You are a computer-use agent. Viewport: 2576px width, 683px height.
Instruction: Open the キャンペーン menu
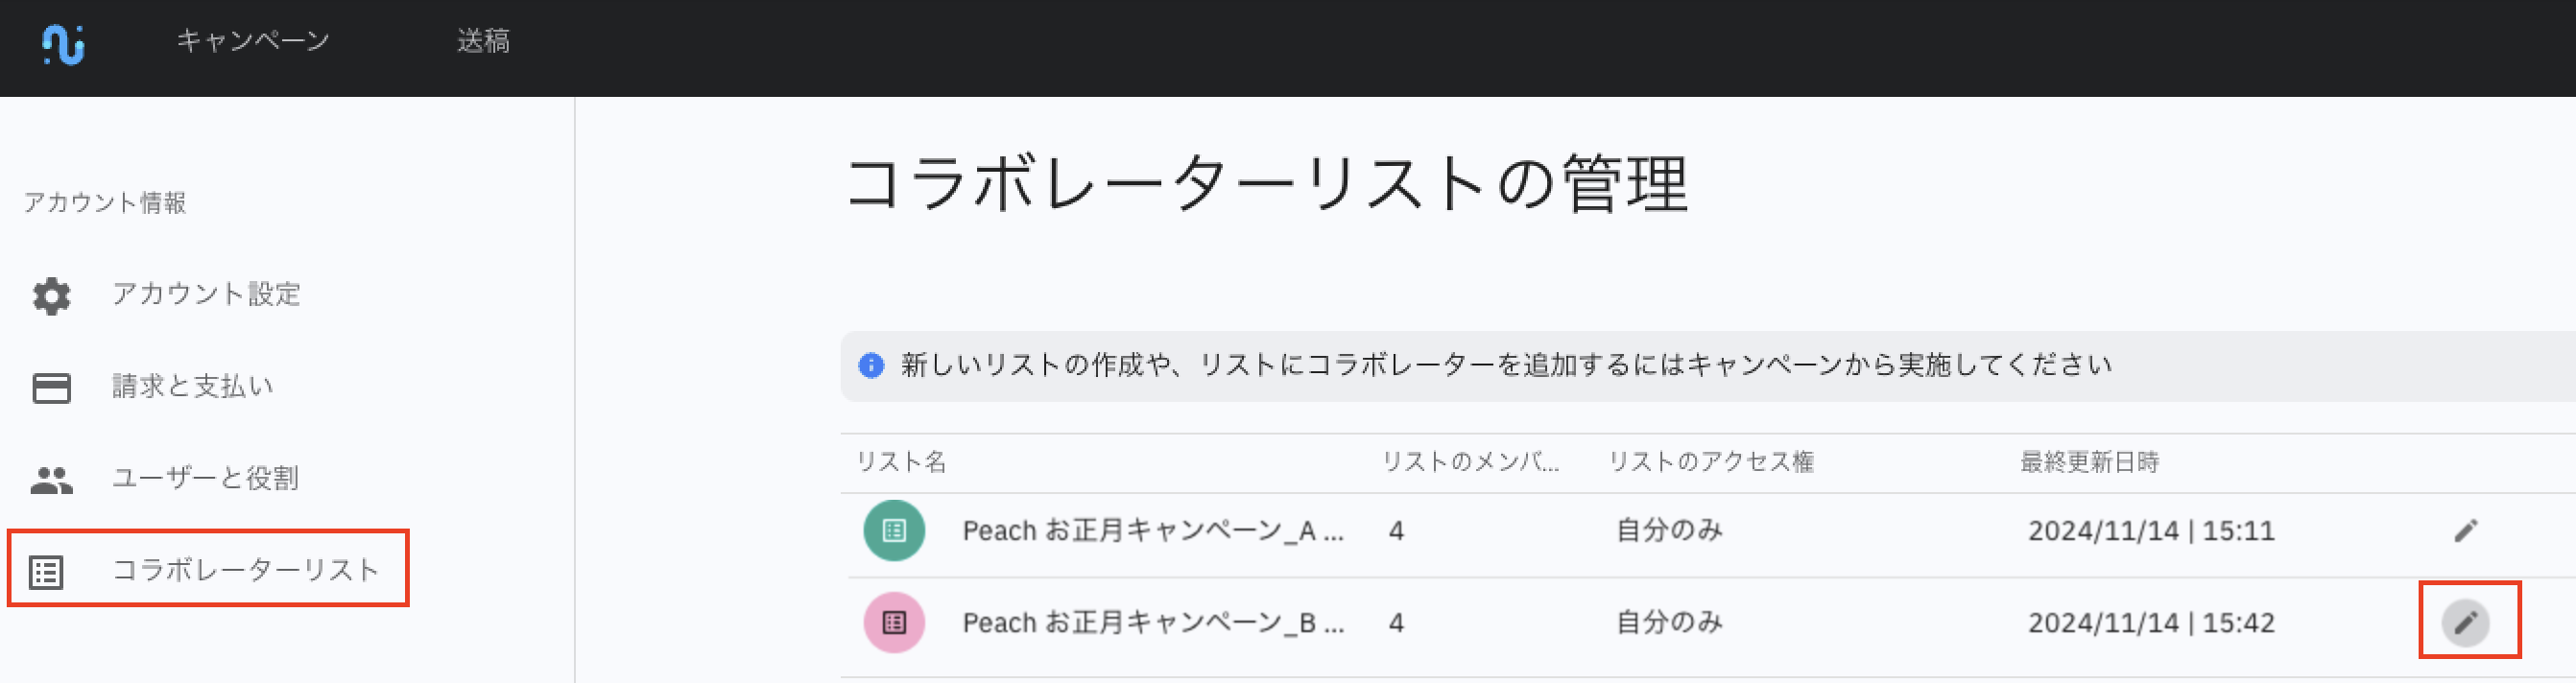(x=253, y=41)
